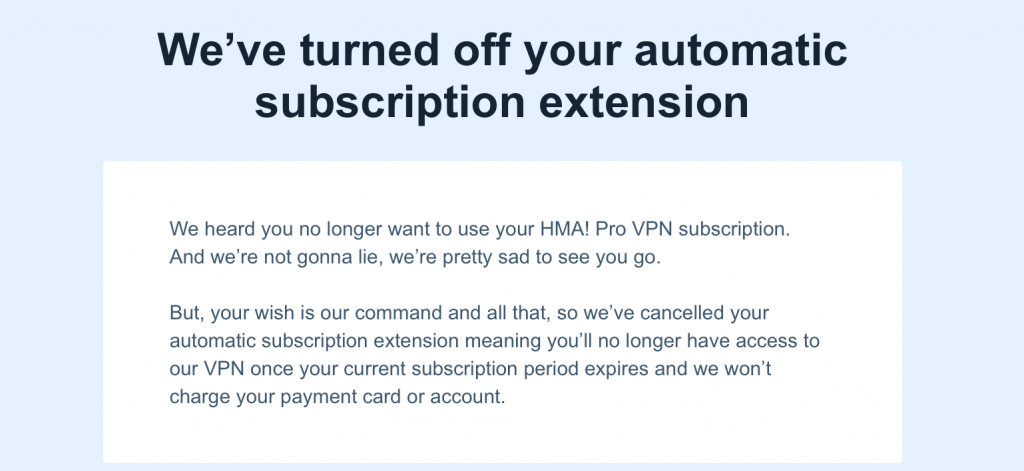Click the line starting "our VPN once your current"
This screenshot has height=471, width=1024.
[x=470, y=368]
